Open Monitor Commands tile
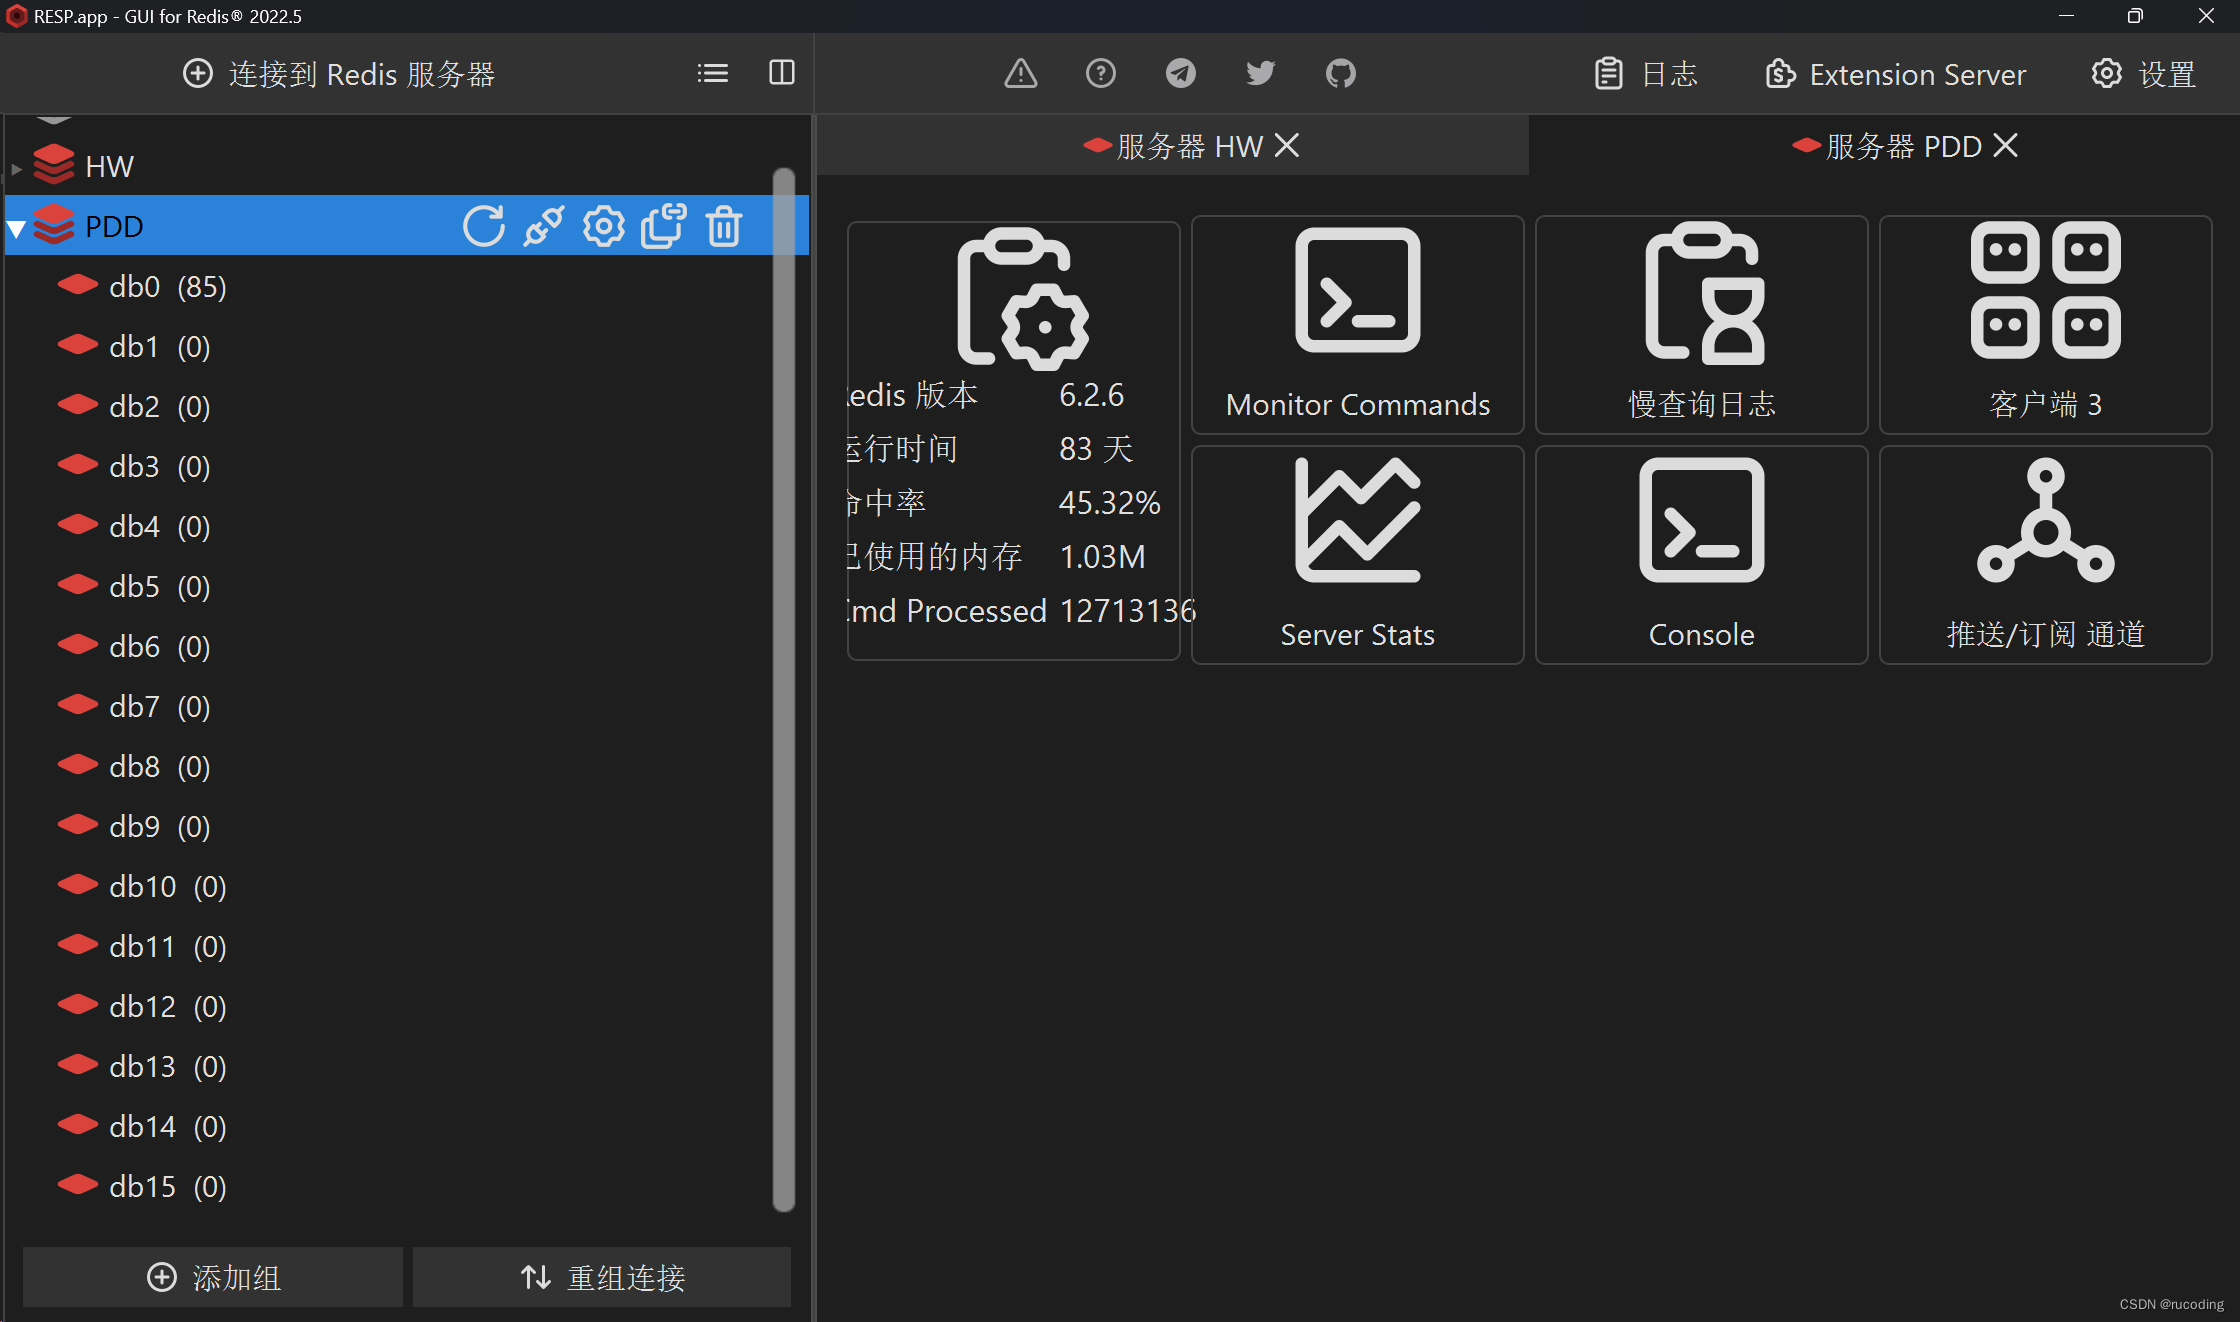 click(x=1358, y=325)
